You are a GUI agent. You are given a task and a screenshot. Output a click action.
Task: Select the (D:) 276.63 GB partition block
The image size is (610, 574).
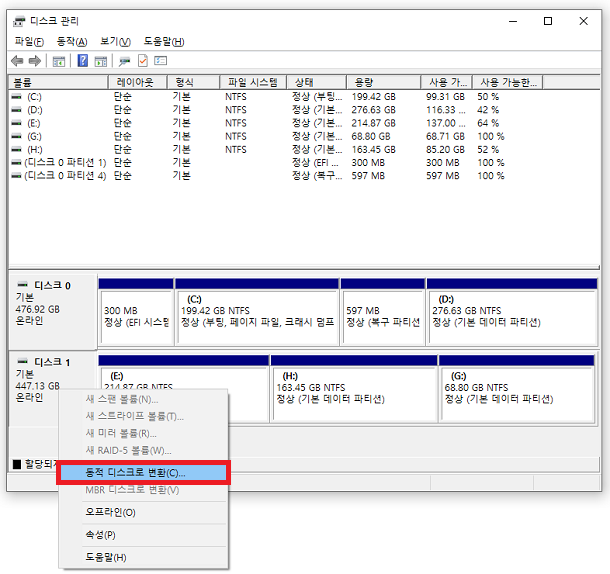(510, 310)
